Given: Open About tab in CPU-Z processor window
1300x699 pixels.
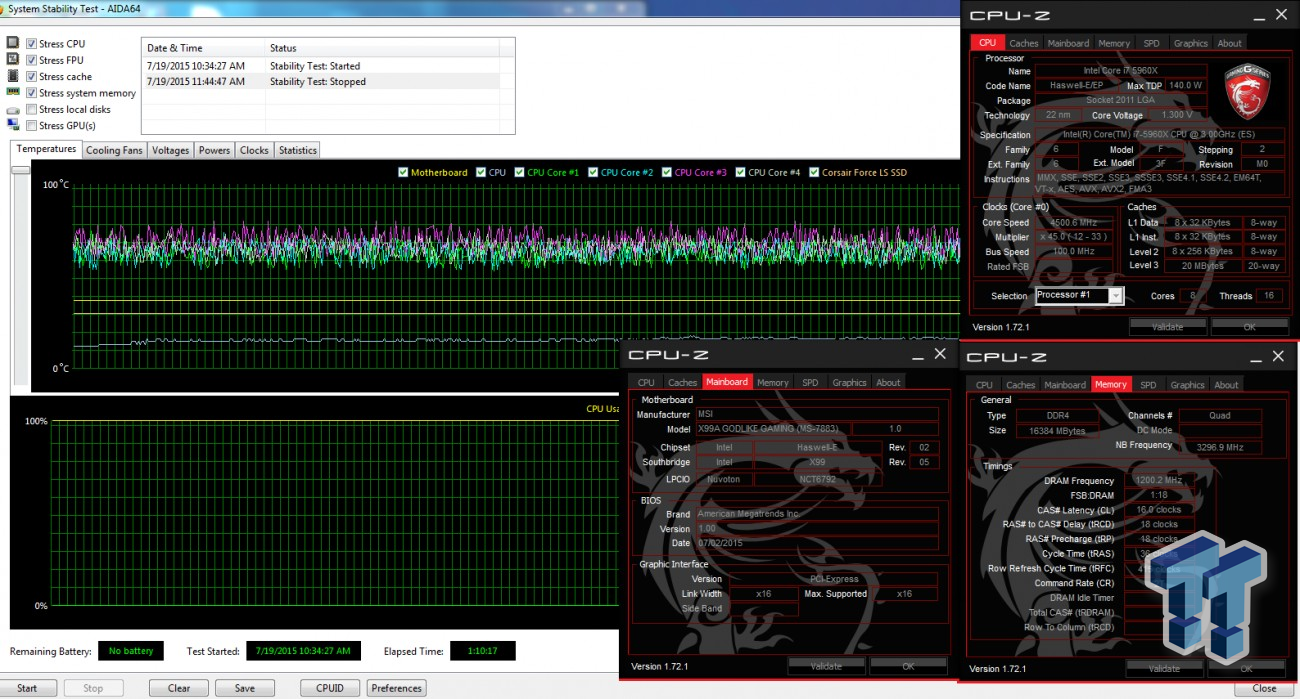Looking at the screenshot, I should (1230, 43).
